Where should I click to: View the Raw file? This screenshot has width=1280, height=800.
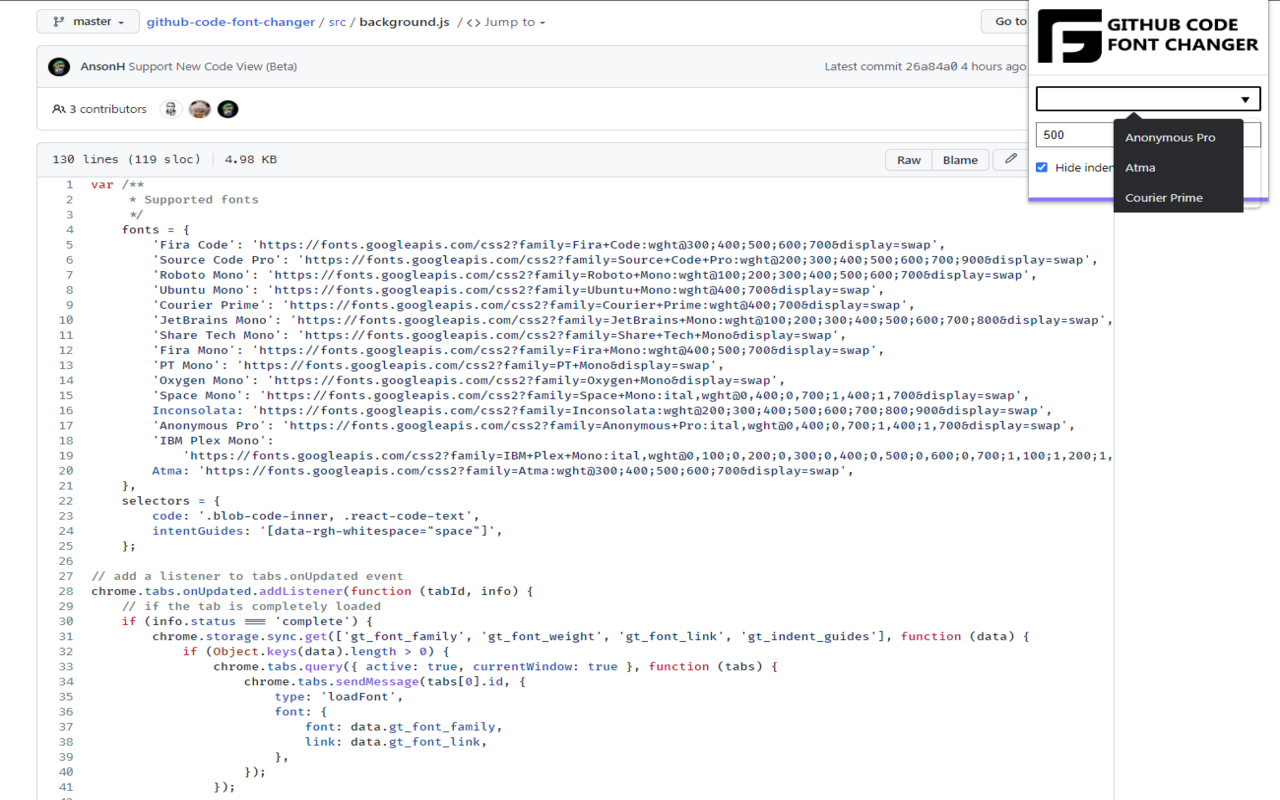tap(909, 160)
